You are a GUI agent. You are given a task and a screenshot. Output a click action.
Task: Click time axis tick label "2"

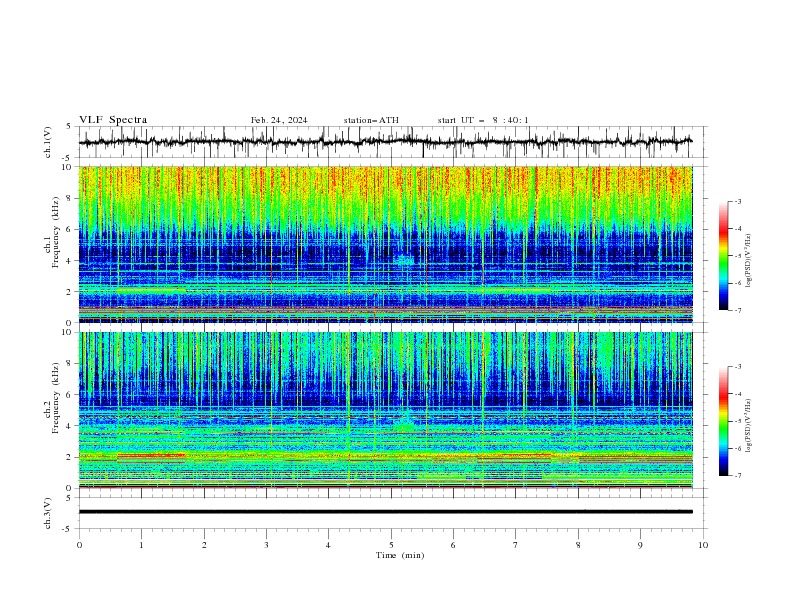[x=204, y=545]
